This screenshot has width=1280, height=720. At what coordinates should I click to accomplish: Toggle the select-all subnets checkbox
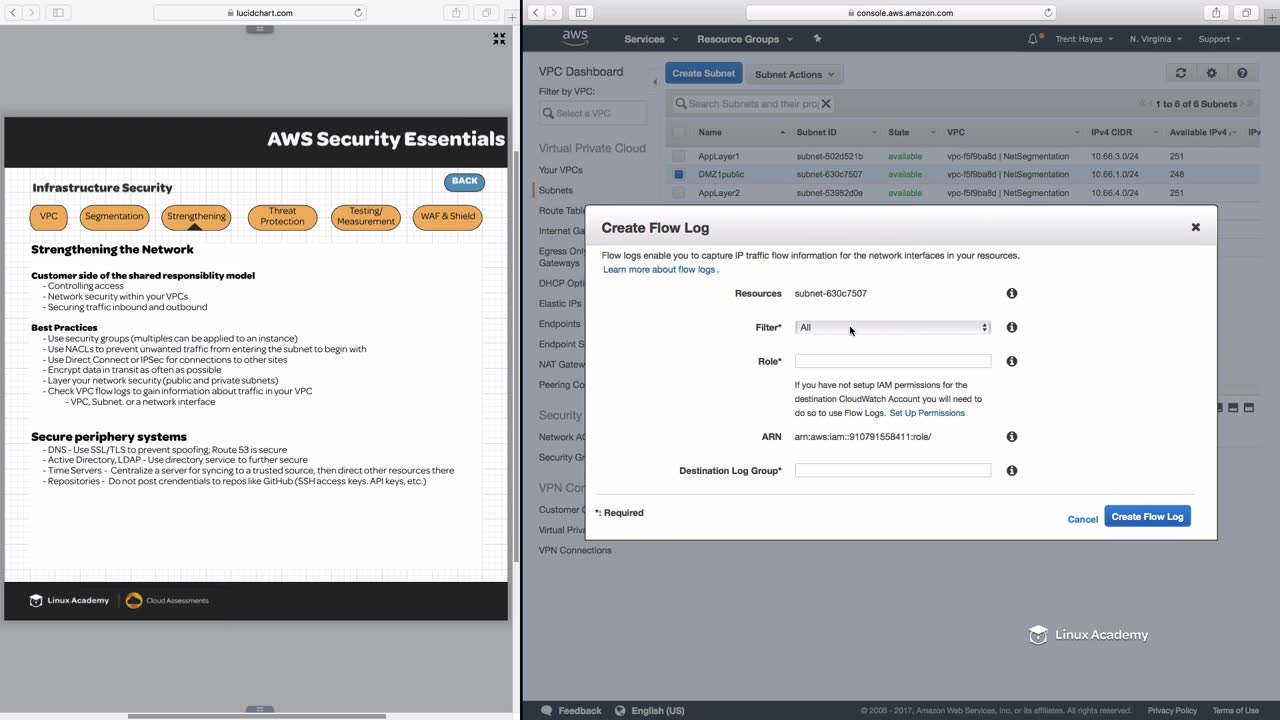click(679, 132)
